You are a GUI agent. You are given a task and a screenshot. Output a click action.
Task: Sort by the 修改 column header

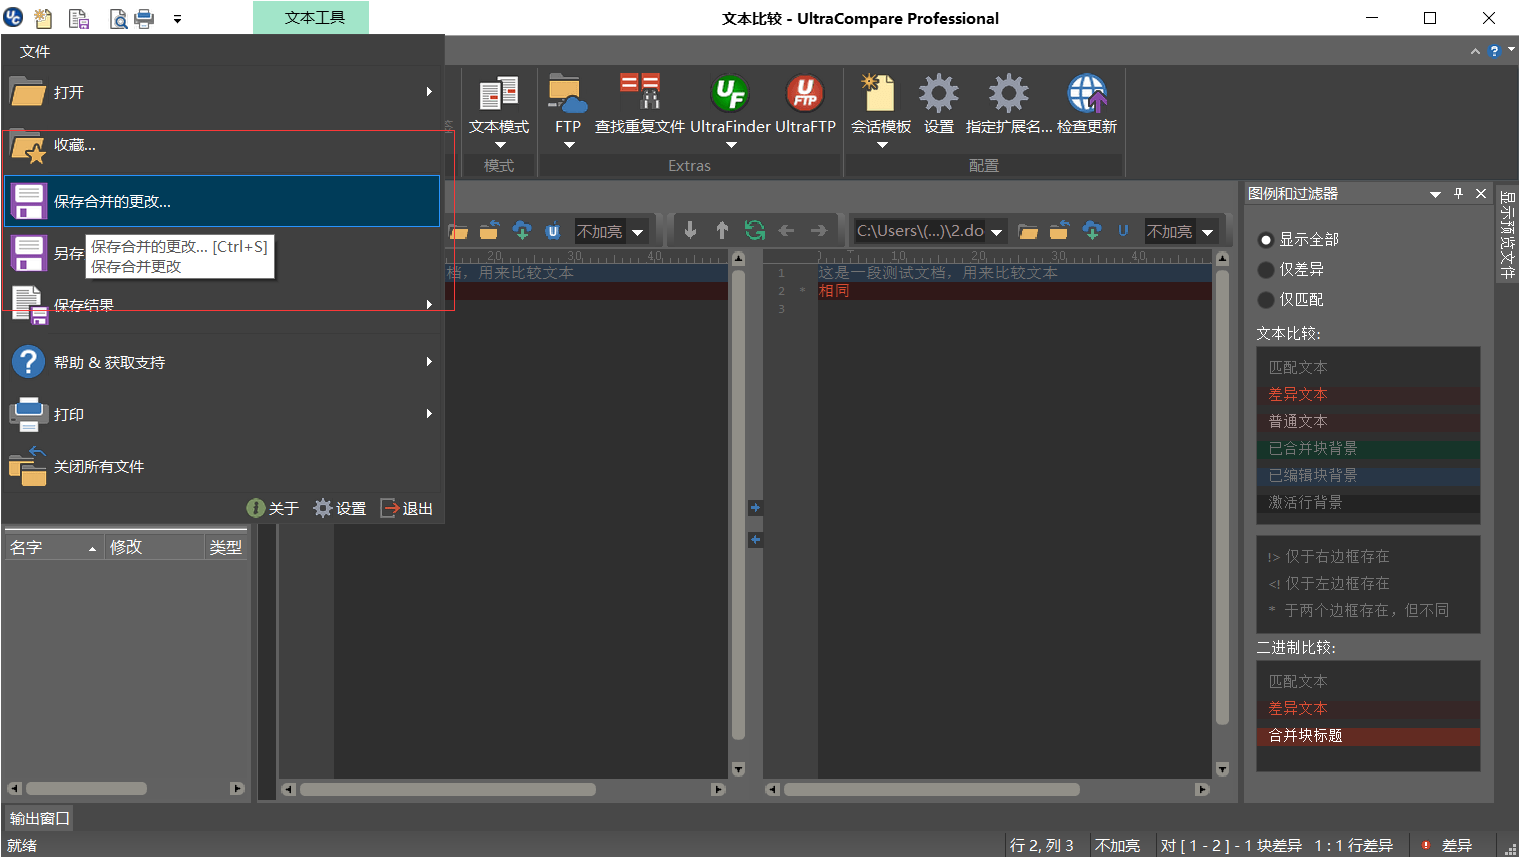pos(154,547)
